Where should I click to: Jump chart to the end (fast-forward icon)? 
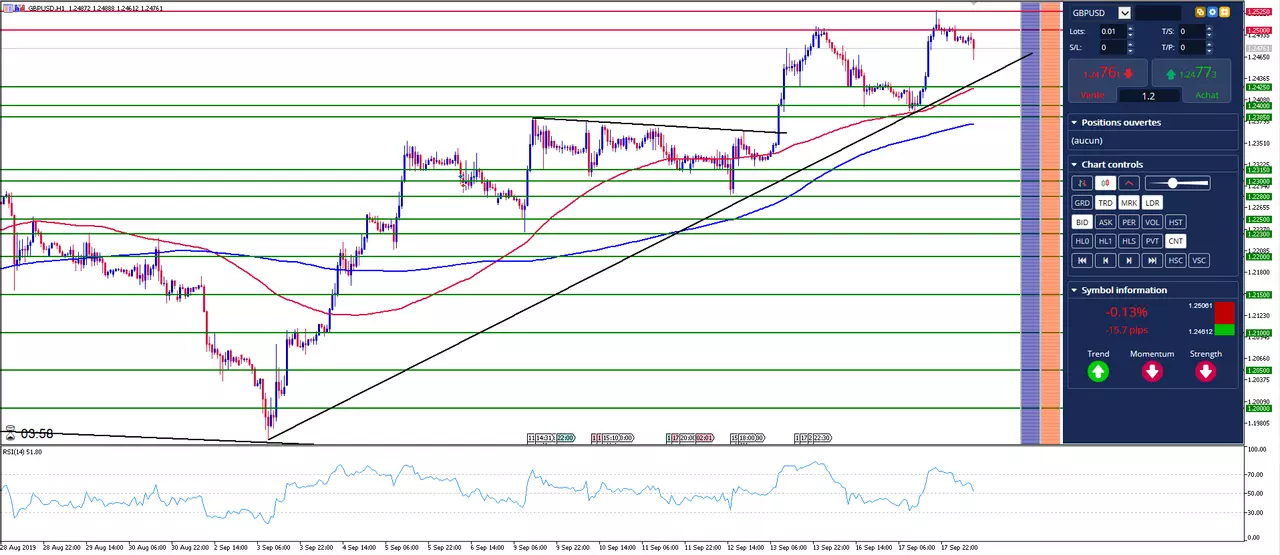click(x=1152, y=260)
